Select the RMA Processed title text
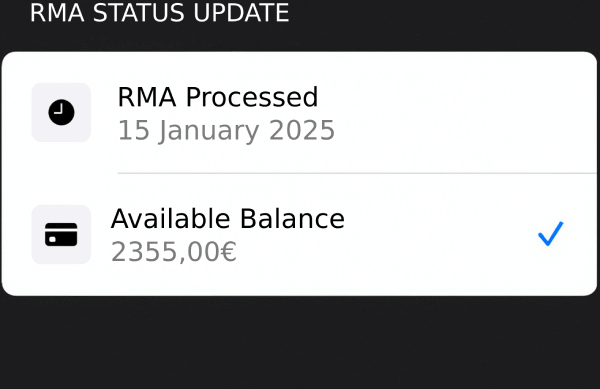600x389 pixels. click(218, 97)
